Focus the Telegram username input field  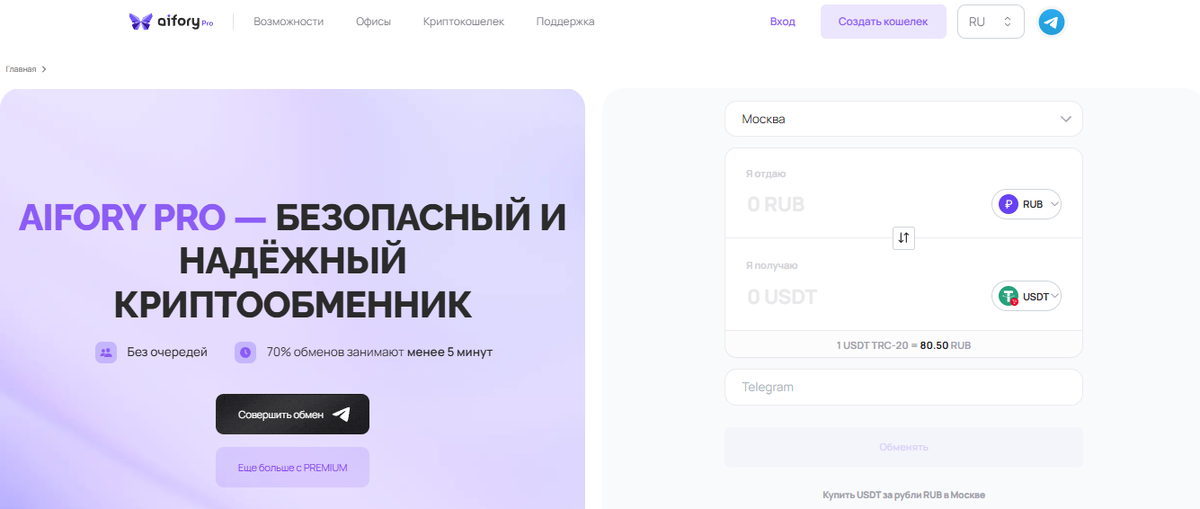903,387
